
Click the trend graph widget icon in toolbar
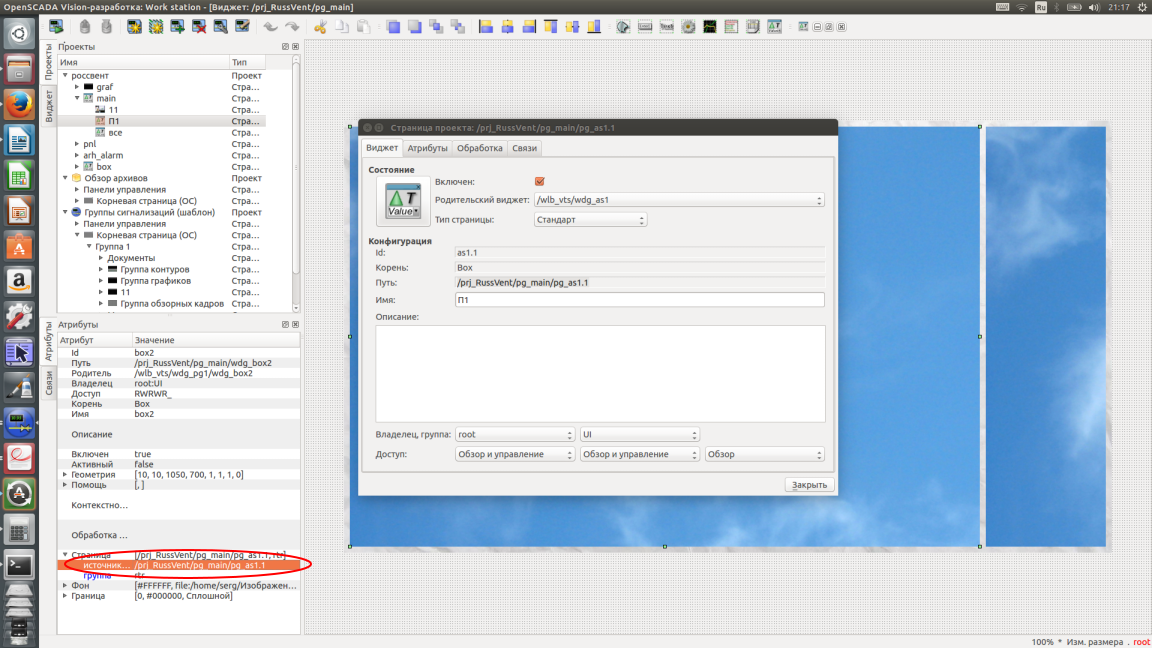[x=710, y=27]
